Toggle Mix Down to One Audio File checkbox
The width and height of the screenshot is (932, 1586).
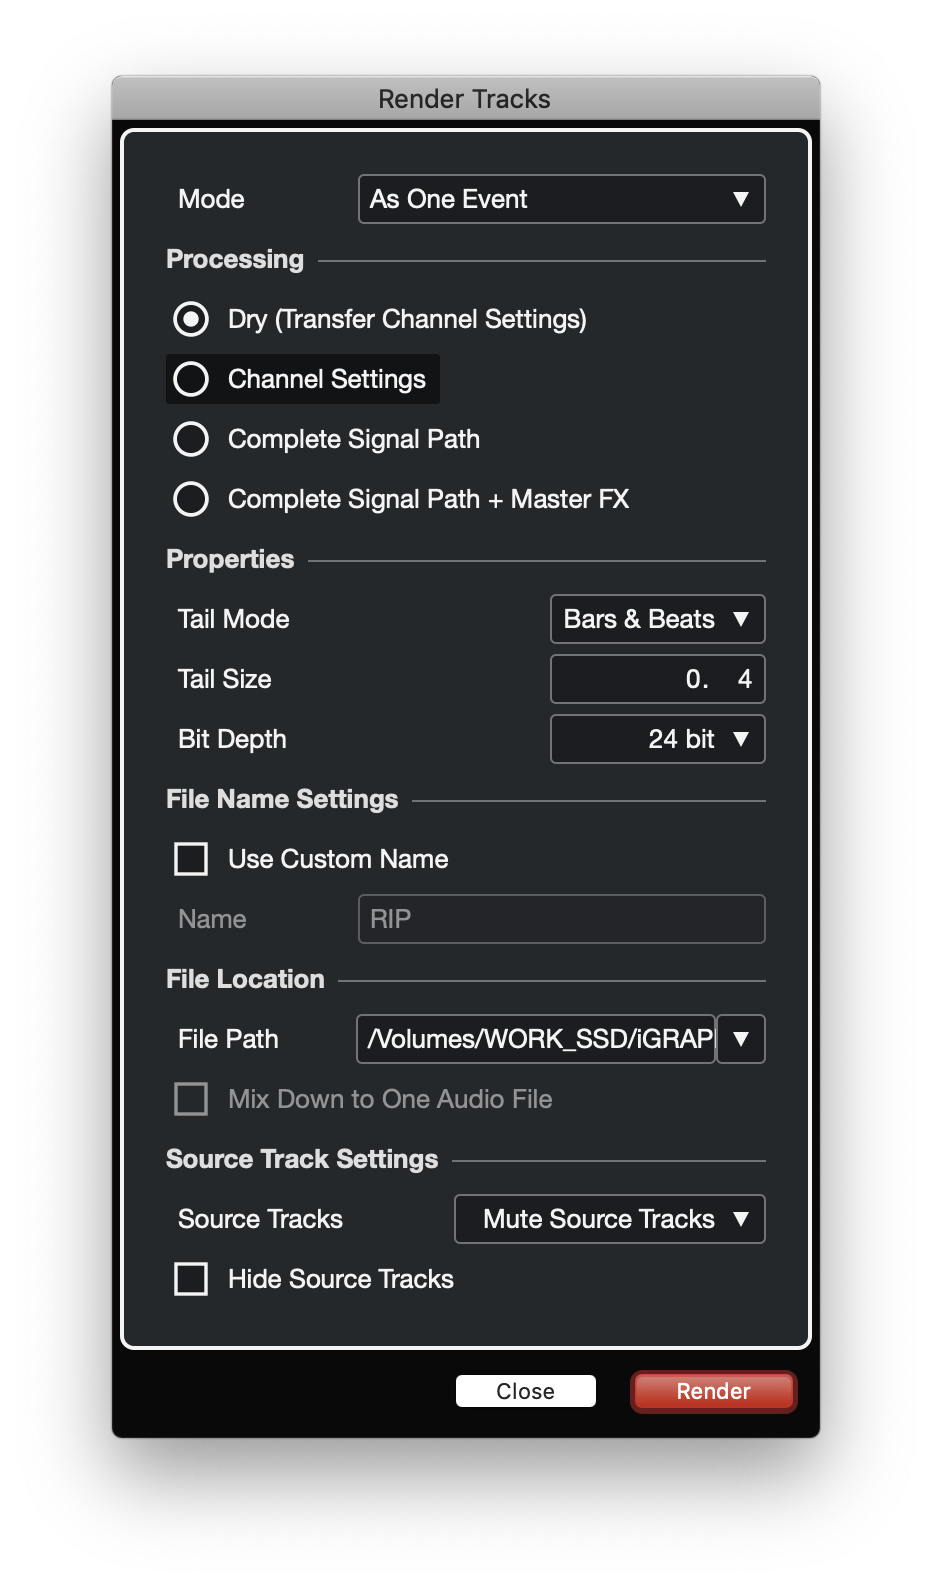click(191, 1099)
